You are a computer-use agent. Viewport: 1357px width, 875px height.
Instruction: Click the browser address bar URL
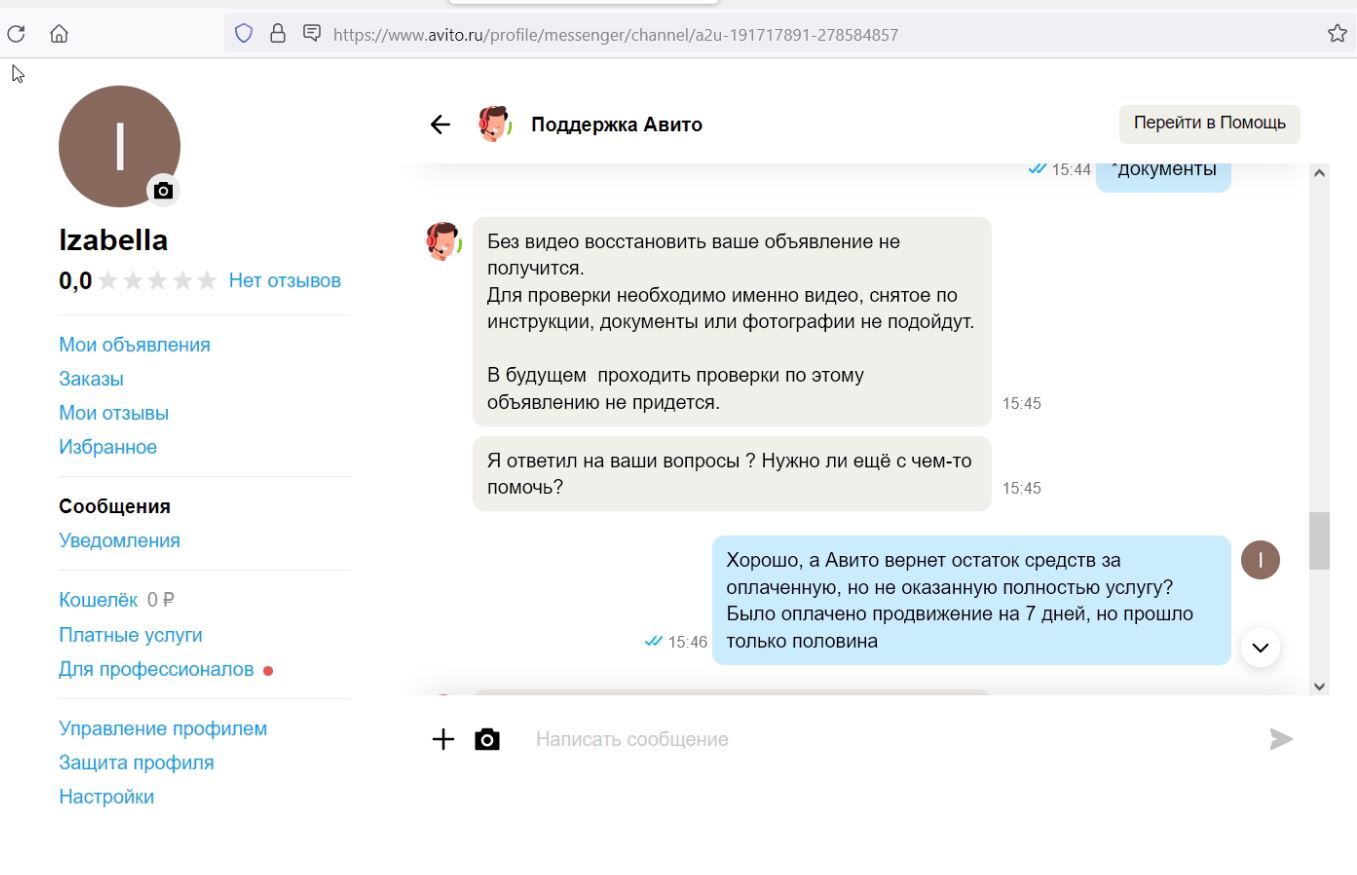click(x=615, y=34)
